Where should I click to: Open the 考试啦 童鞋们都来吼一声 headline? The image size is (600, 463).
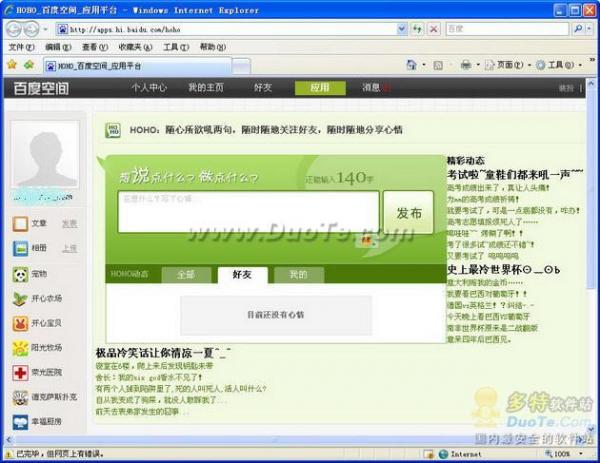click(x=515, y=175)
